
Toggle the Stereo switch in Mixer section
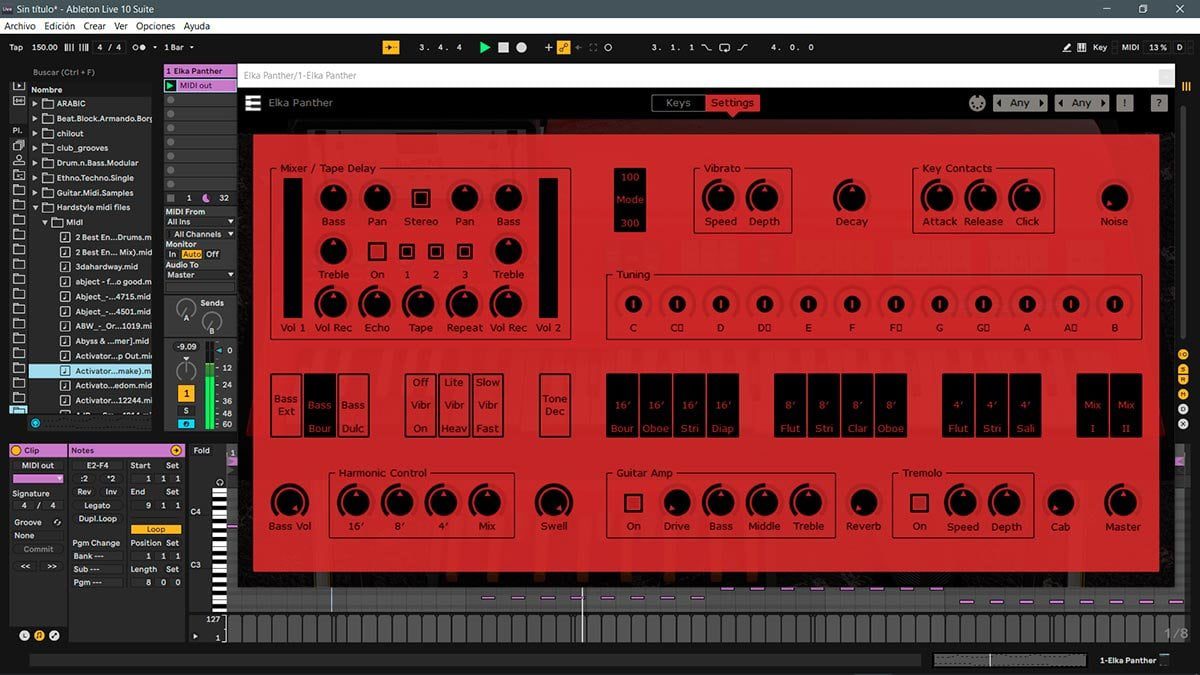(421, 198)
